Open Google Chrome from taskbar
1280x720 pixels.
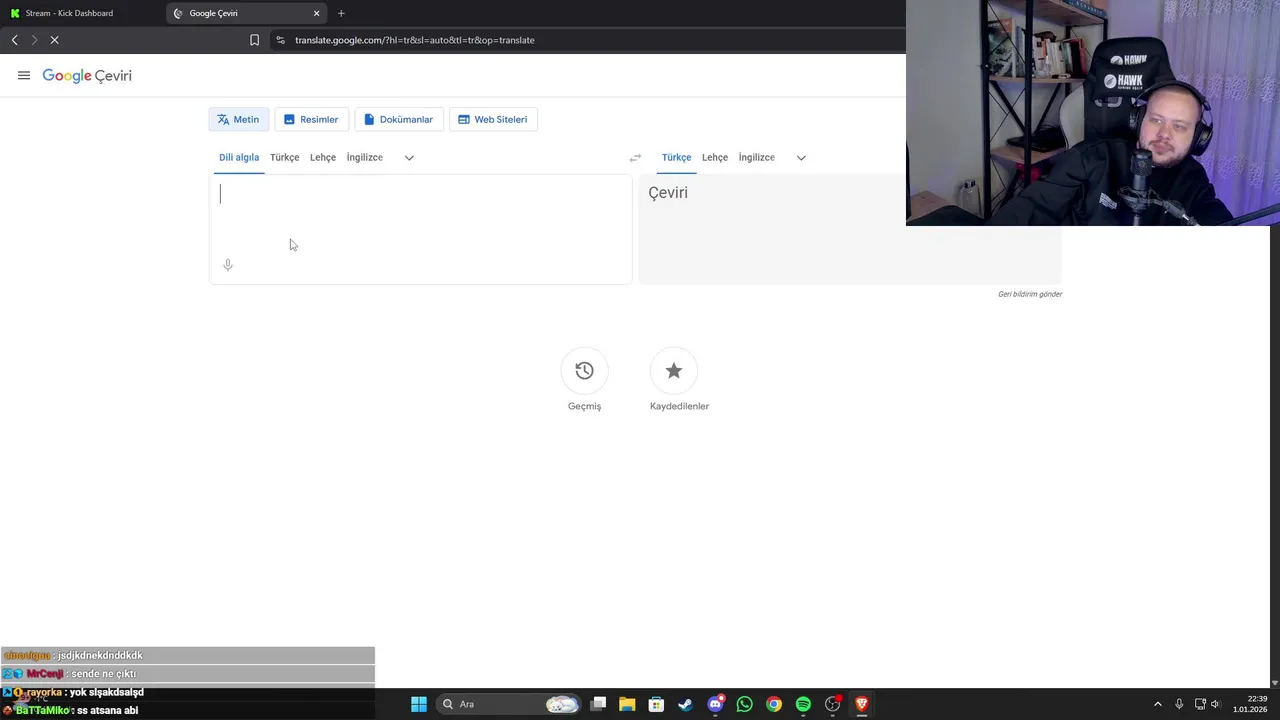click(x=774, y=704)
